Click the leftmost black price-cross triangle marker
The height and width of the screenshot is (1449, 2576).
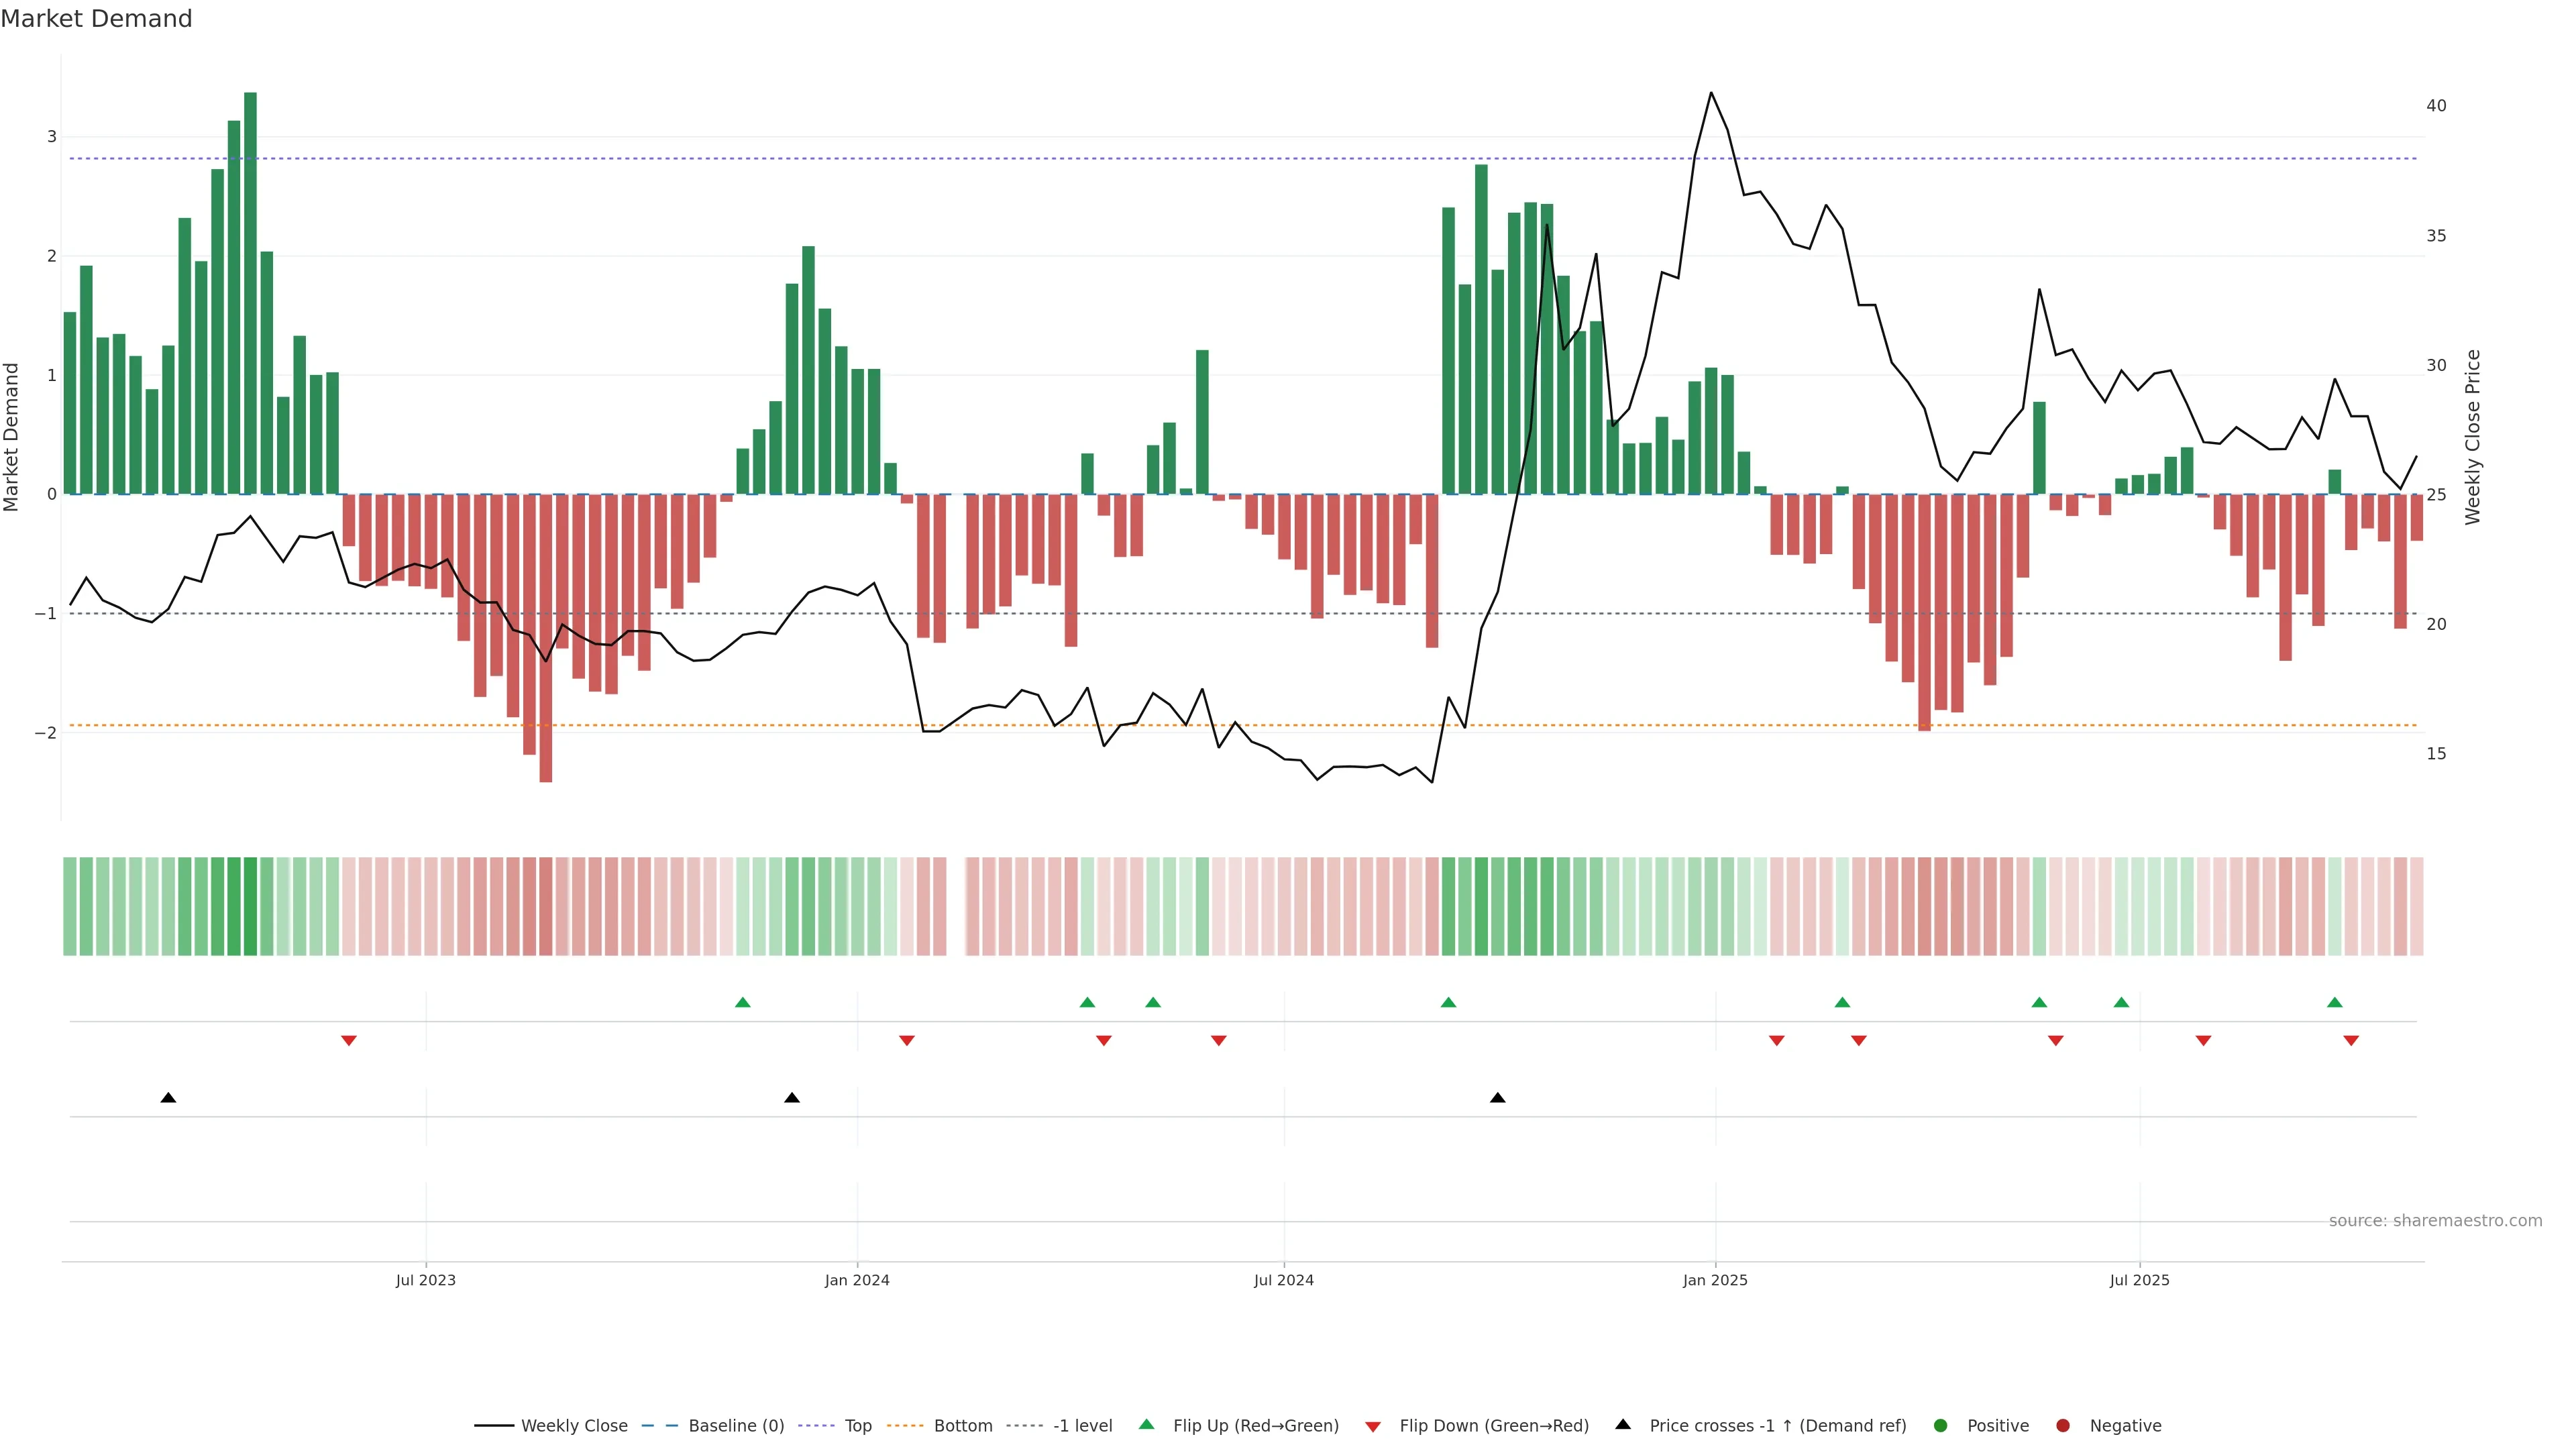pos(168,1098)
